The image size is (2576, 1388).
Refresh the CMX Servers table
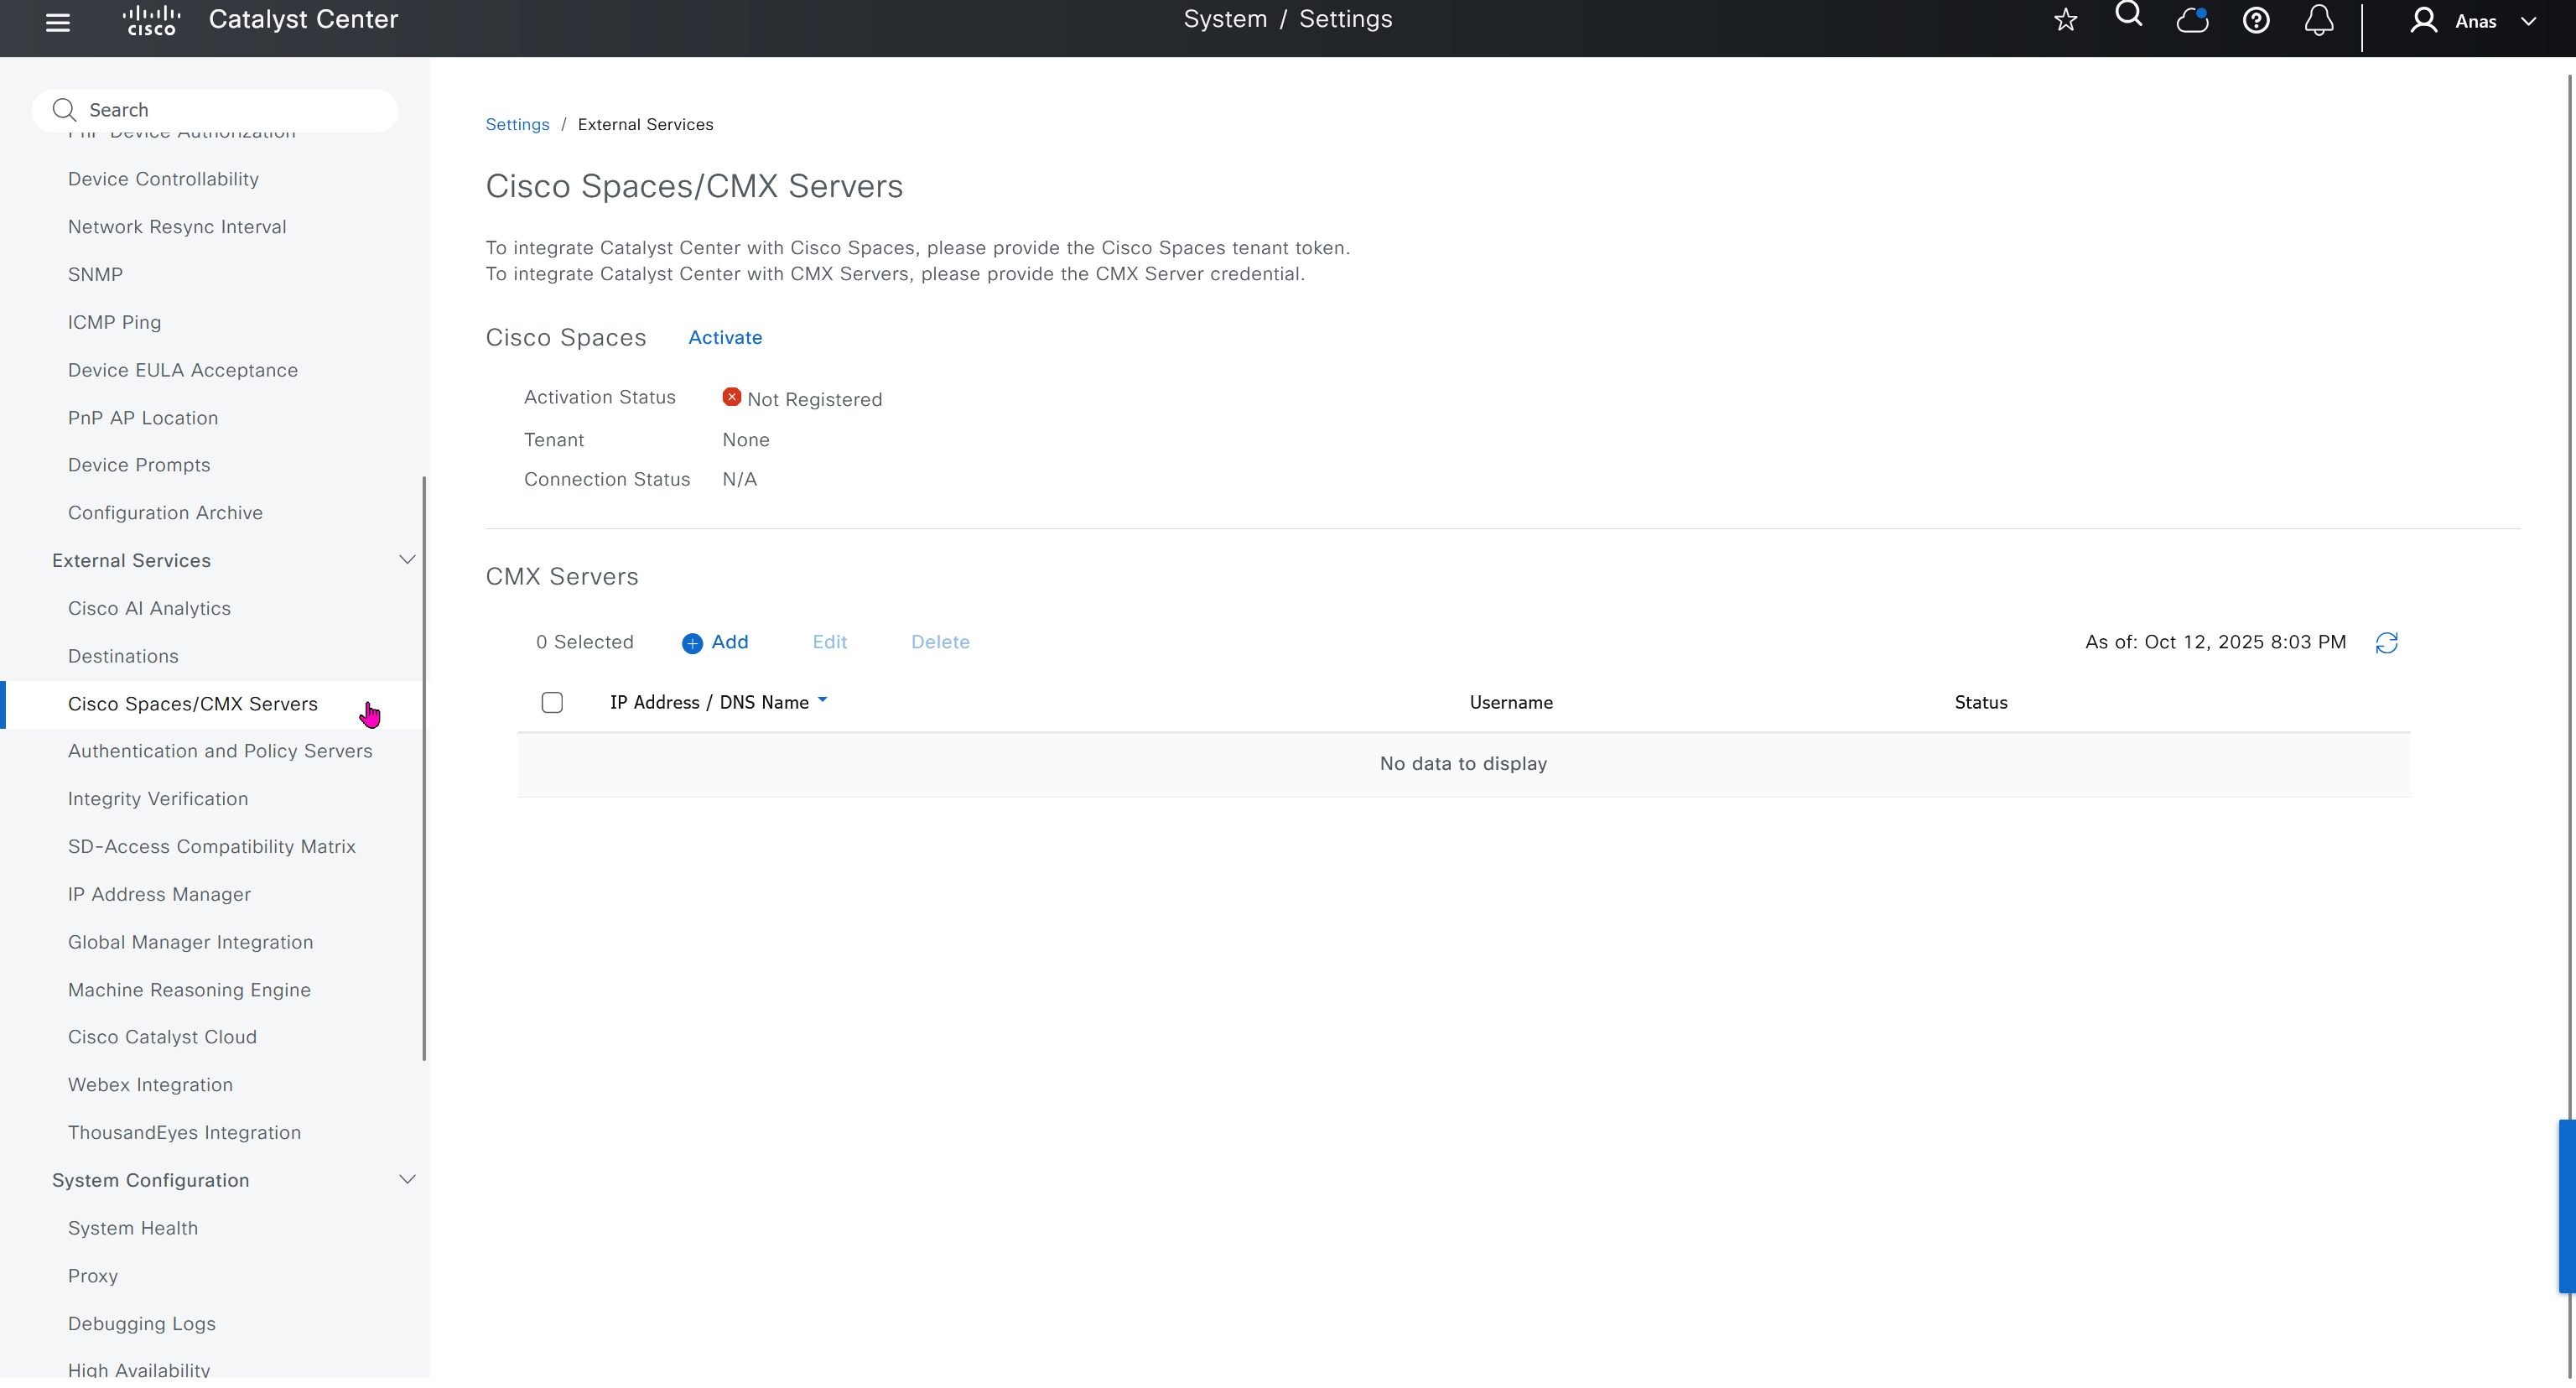(2386, 643)
